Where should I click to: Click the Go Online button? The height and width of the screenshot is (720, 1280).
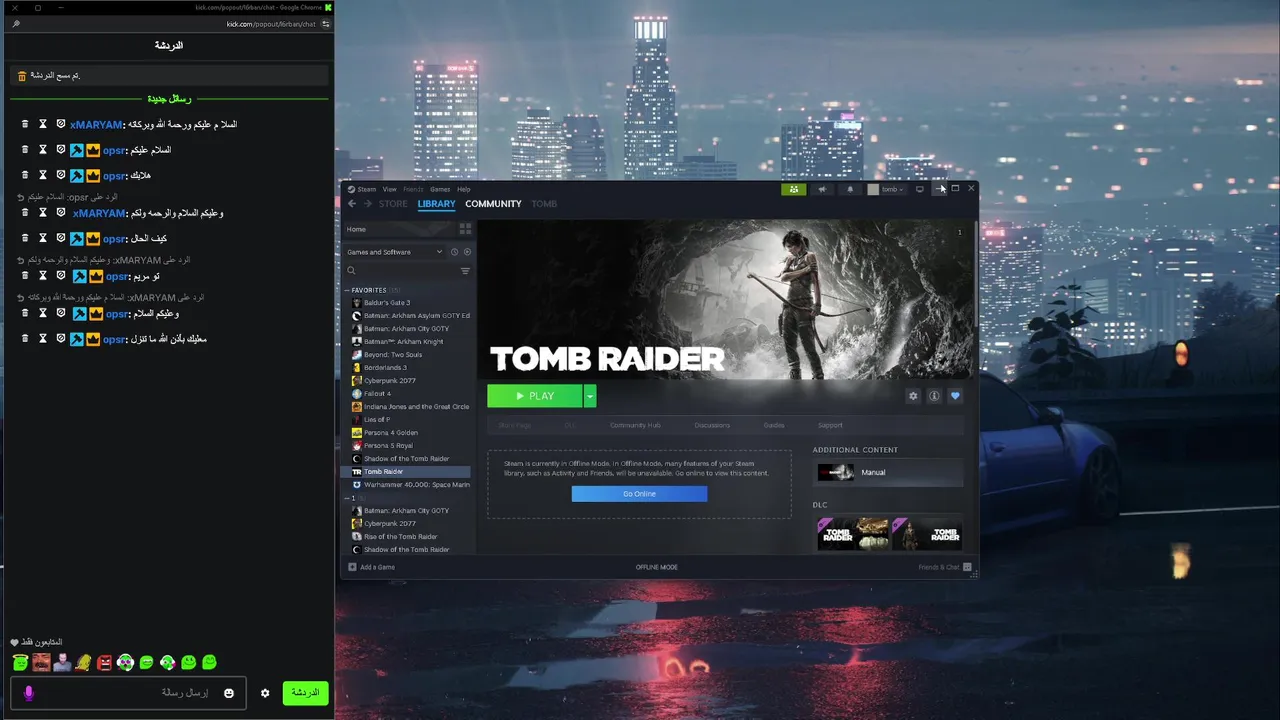click(639, 494)
